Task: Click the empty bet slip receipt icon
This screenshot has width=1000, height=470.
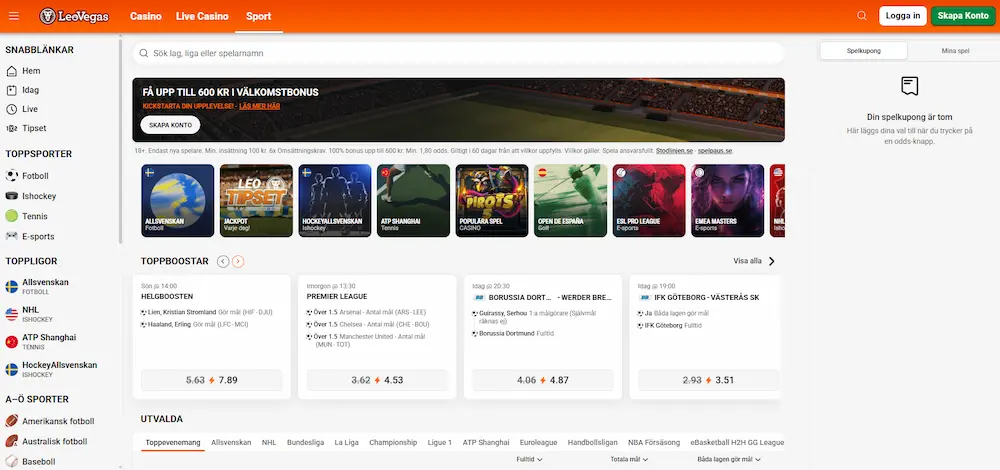Action: (x=909, y=86)
